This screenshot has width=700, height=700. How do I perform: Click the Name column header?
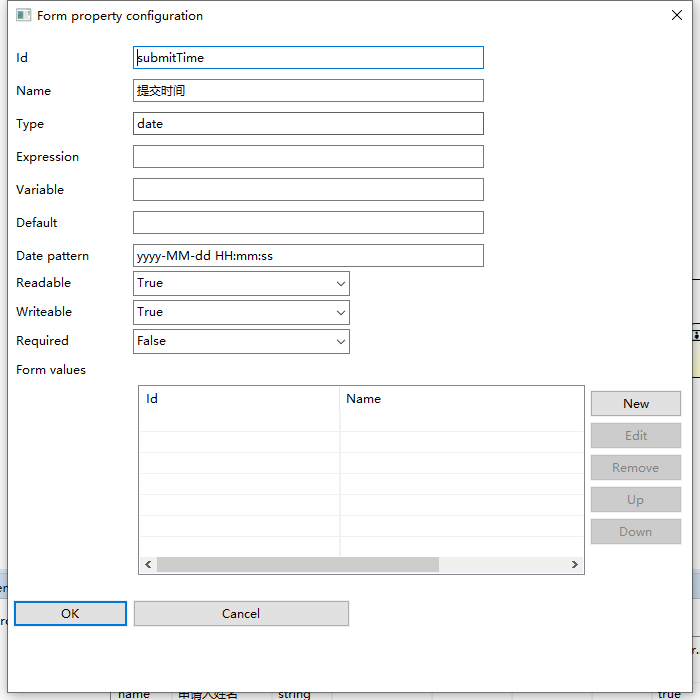pos(461,399)
